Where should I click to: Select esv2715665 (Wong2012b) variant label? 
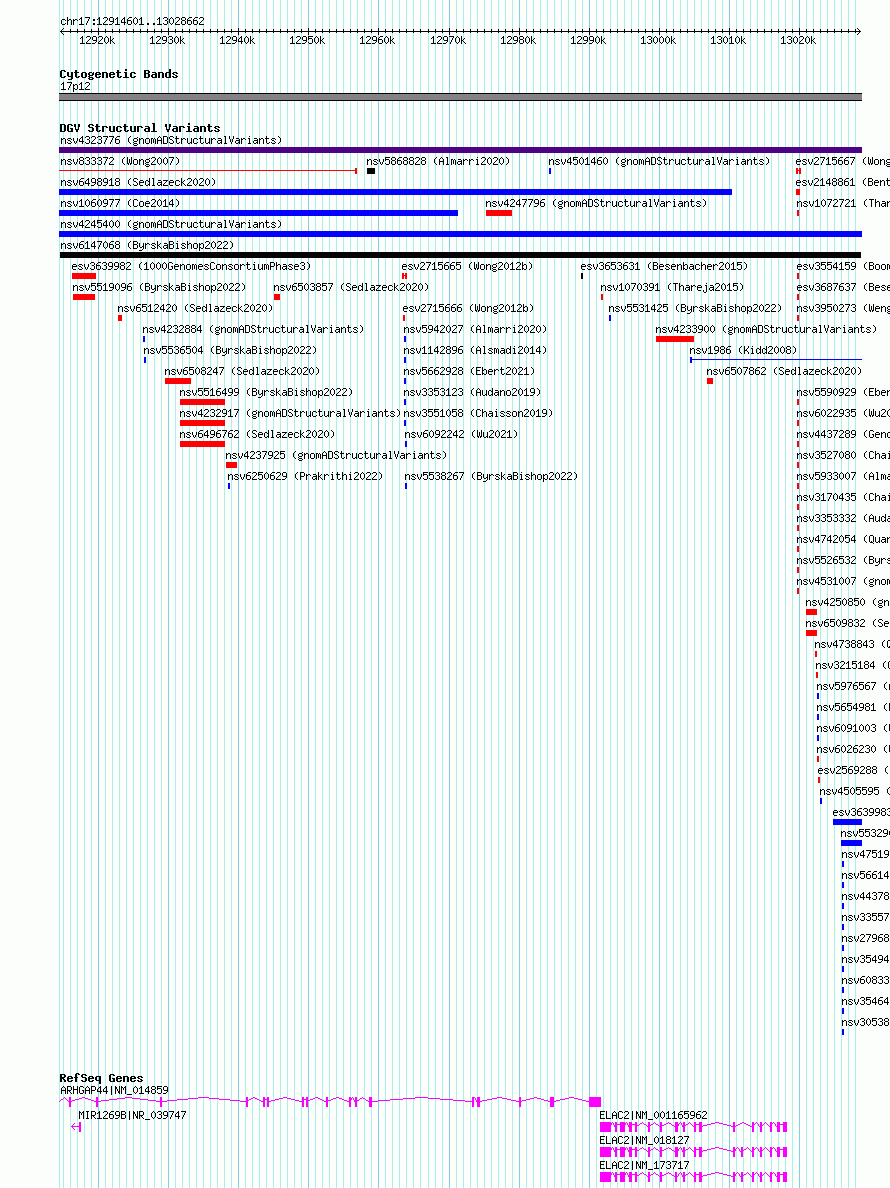pos(467,267)
